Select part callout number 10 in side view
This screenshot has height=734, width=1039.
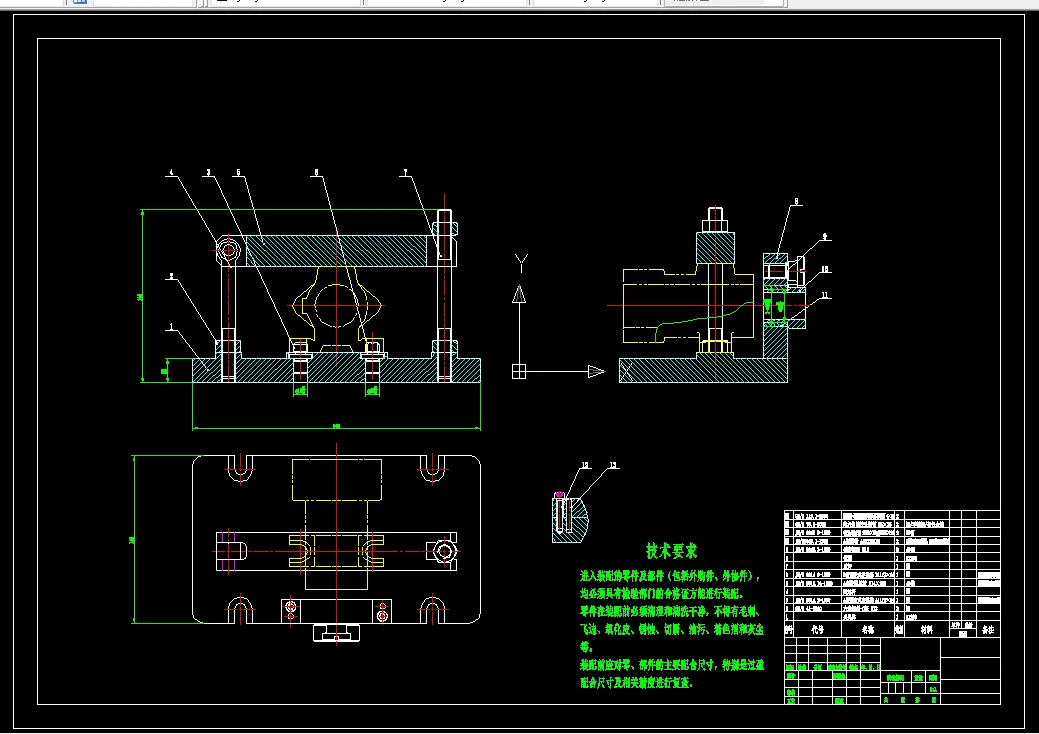pyautogui.click(x=825, y=269)
